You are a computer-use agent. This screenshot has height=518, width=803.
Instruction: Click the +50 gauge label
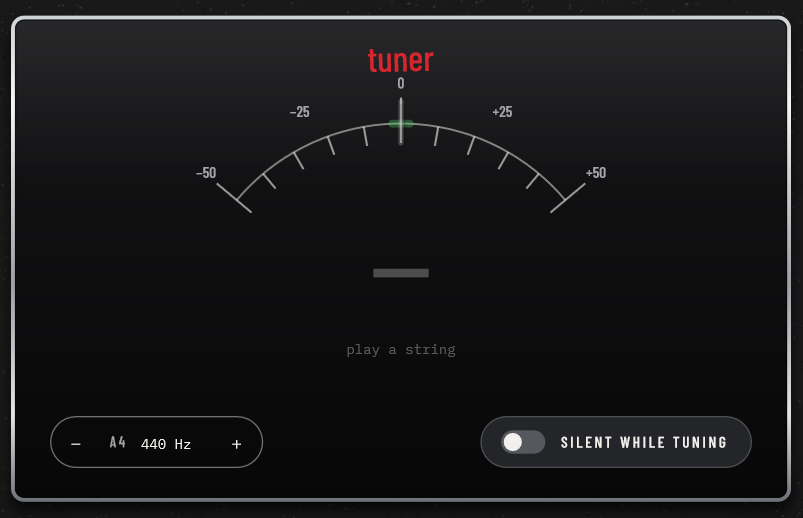596,173
